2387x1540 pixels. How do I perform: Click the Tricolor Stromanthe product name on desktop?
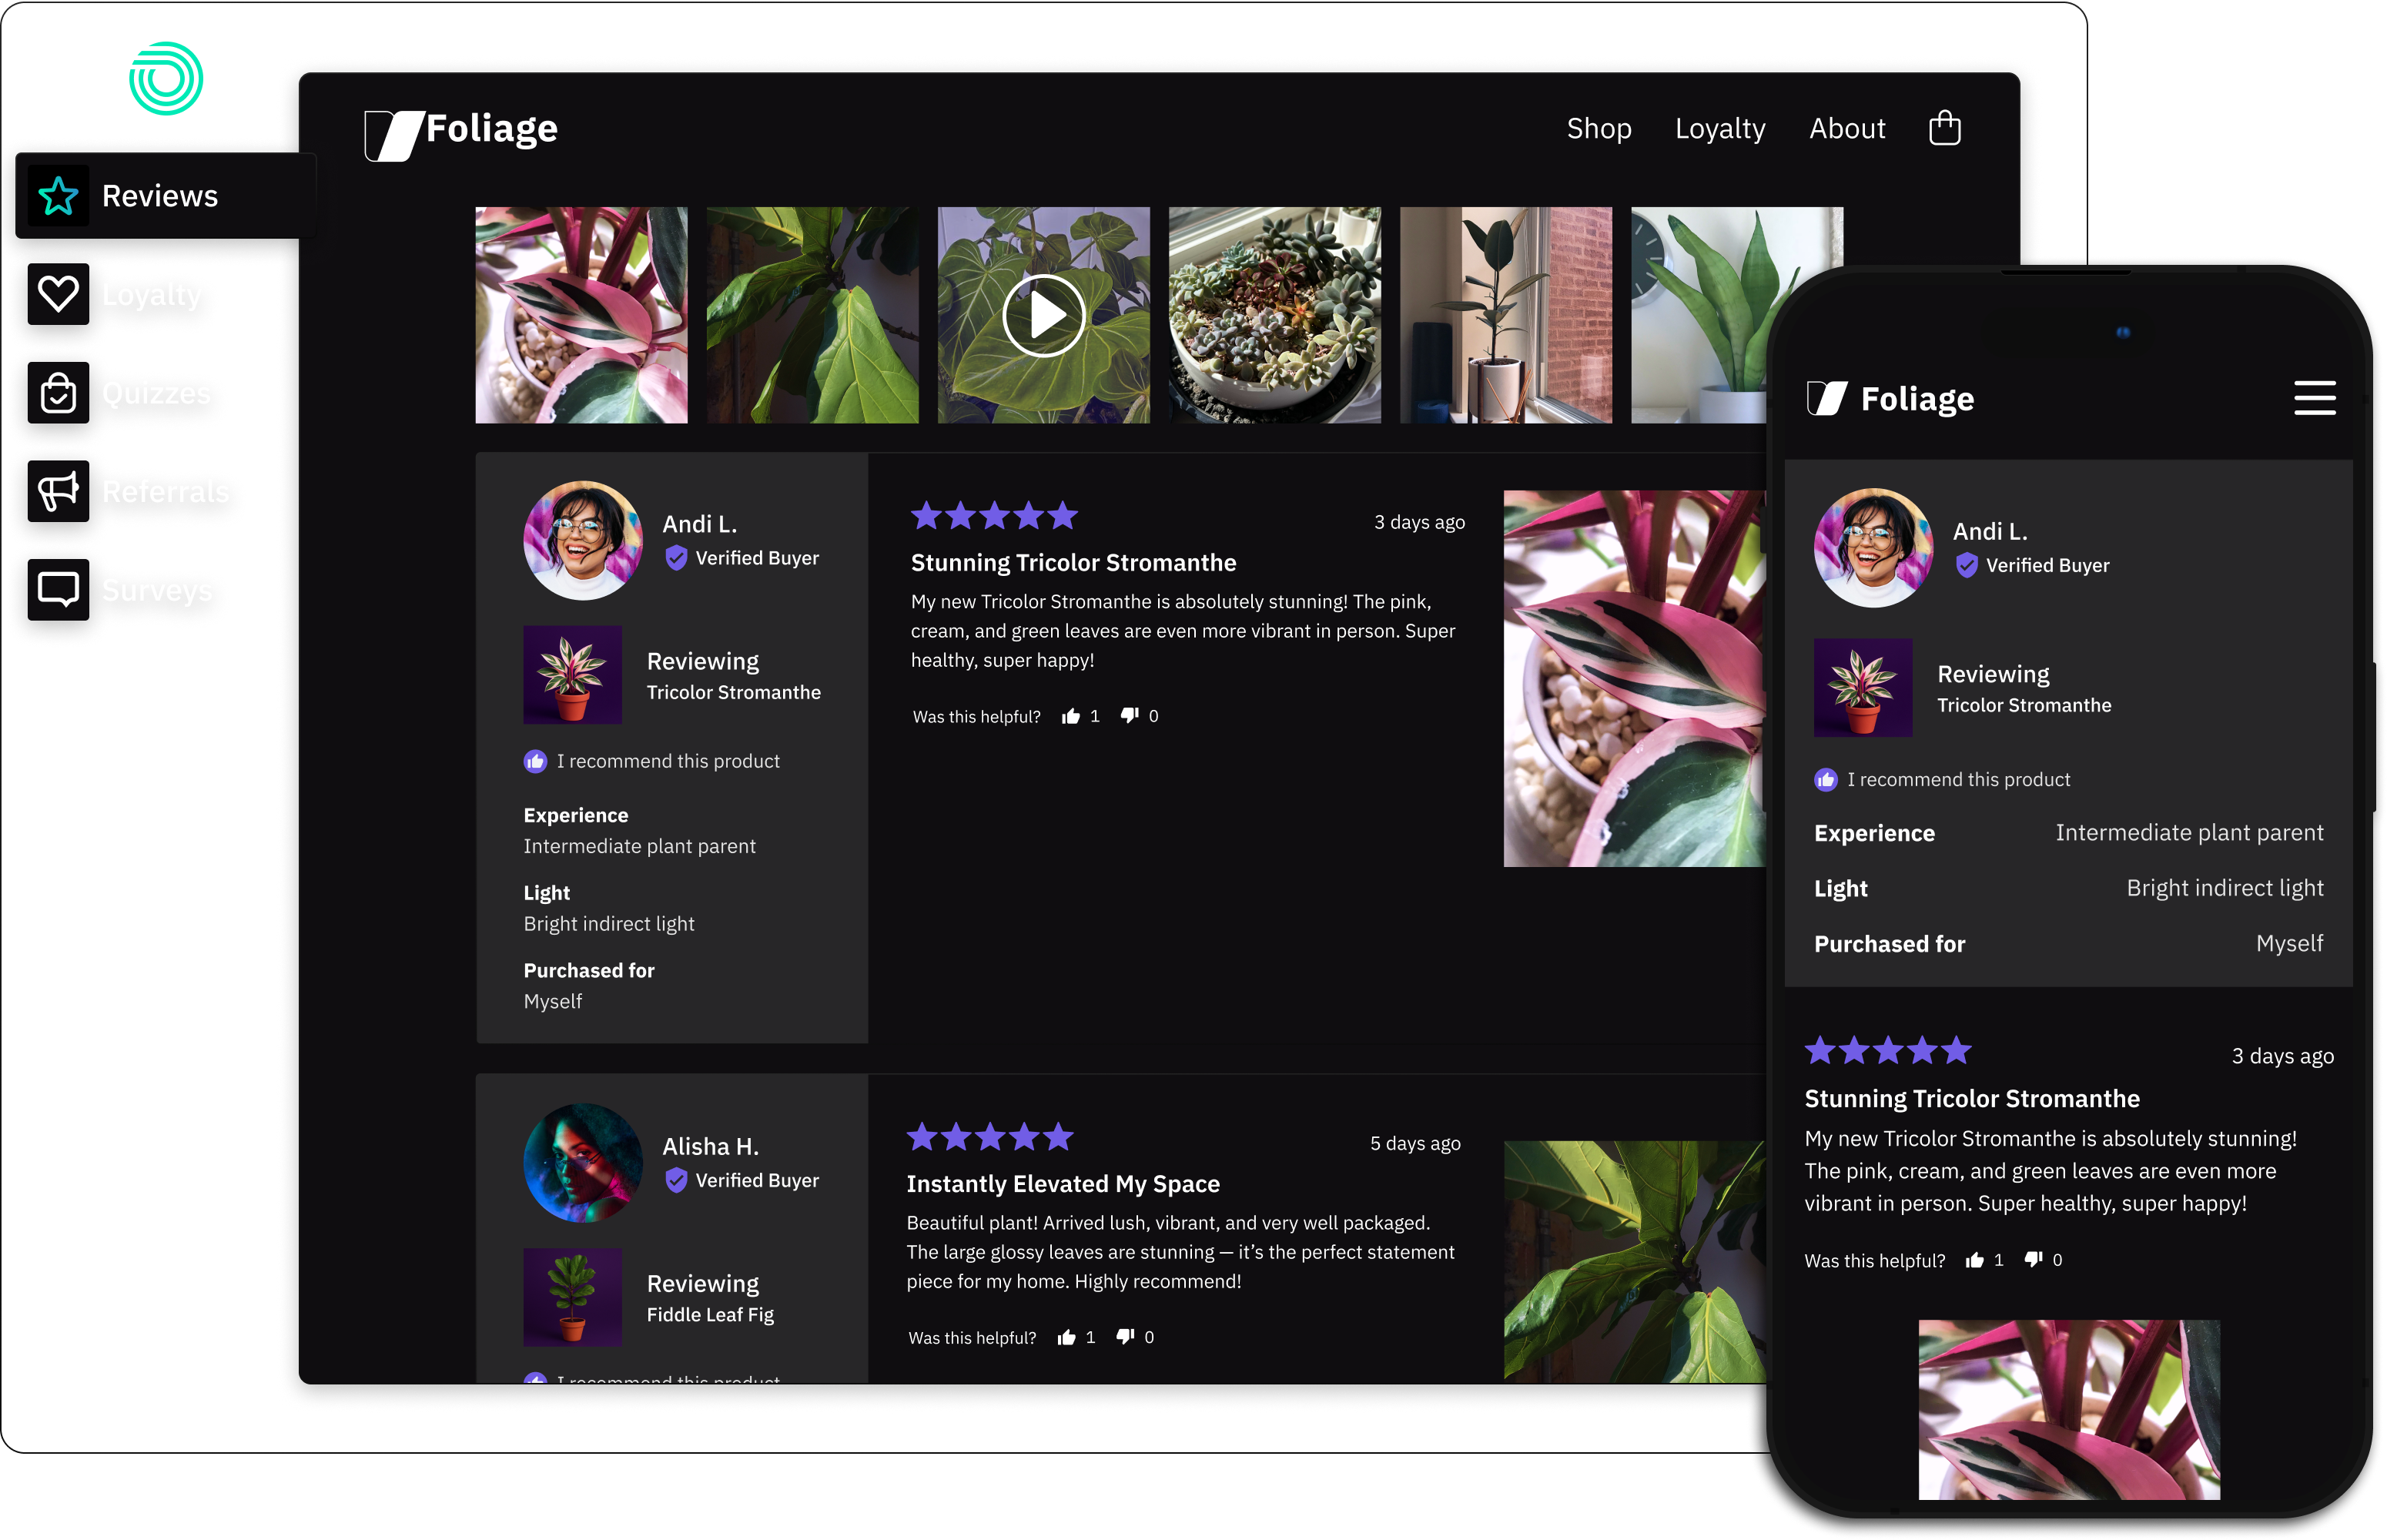pos(734,692)
